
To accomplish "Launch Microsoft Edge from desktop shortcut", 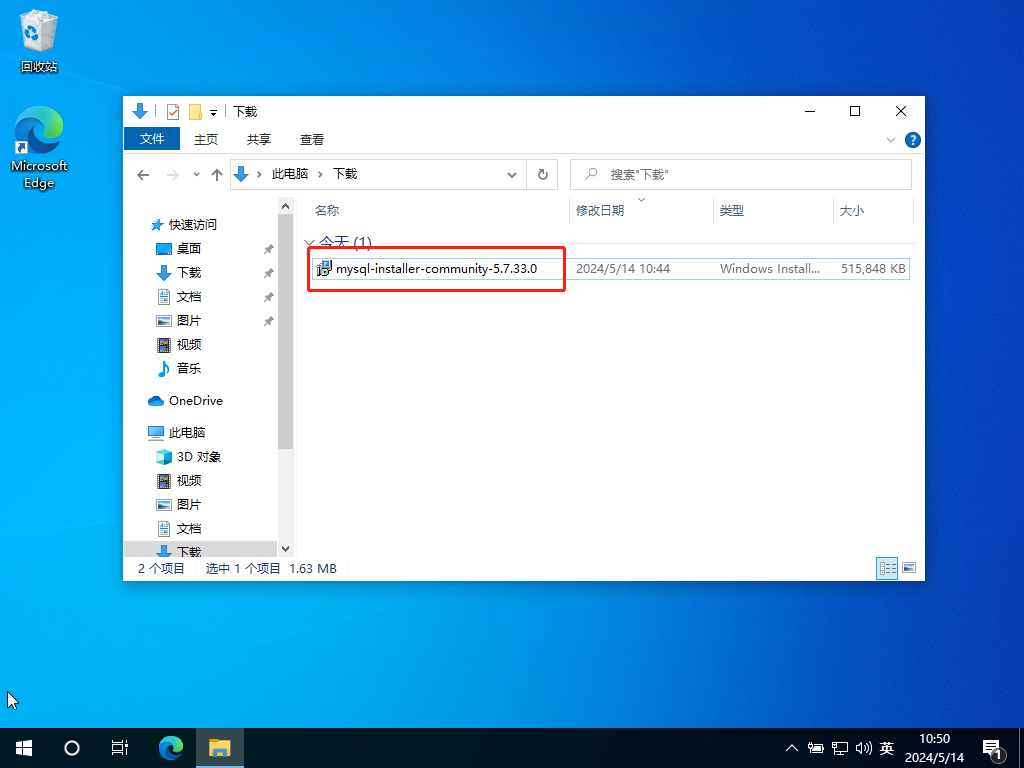I will tap(39, 148).
